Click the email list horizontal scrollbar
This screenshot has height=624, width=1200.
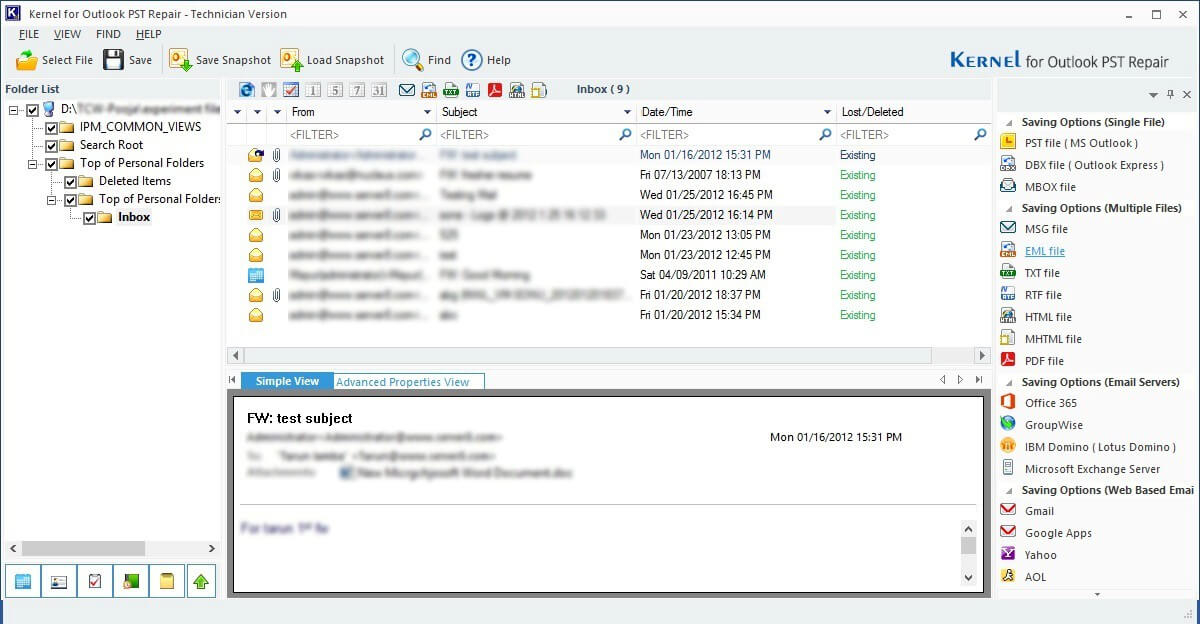point(608,355)
